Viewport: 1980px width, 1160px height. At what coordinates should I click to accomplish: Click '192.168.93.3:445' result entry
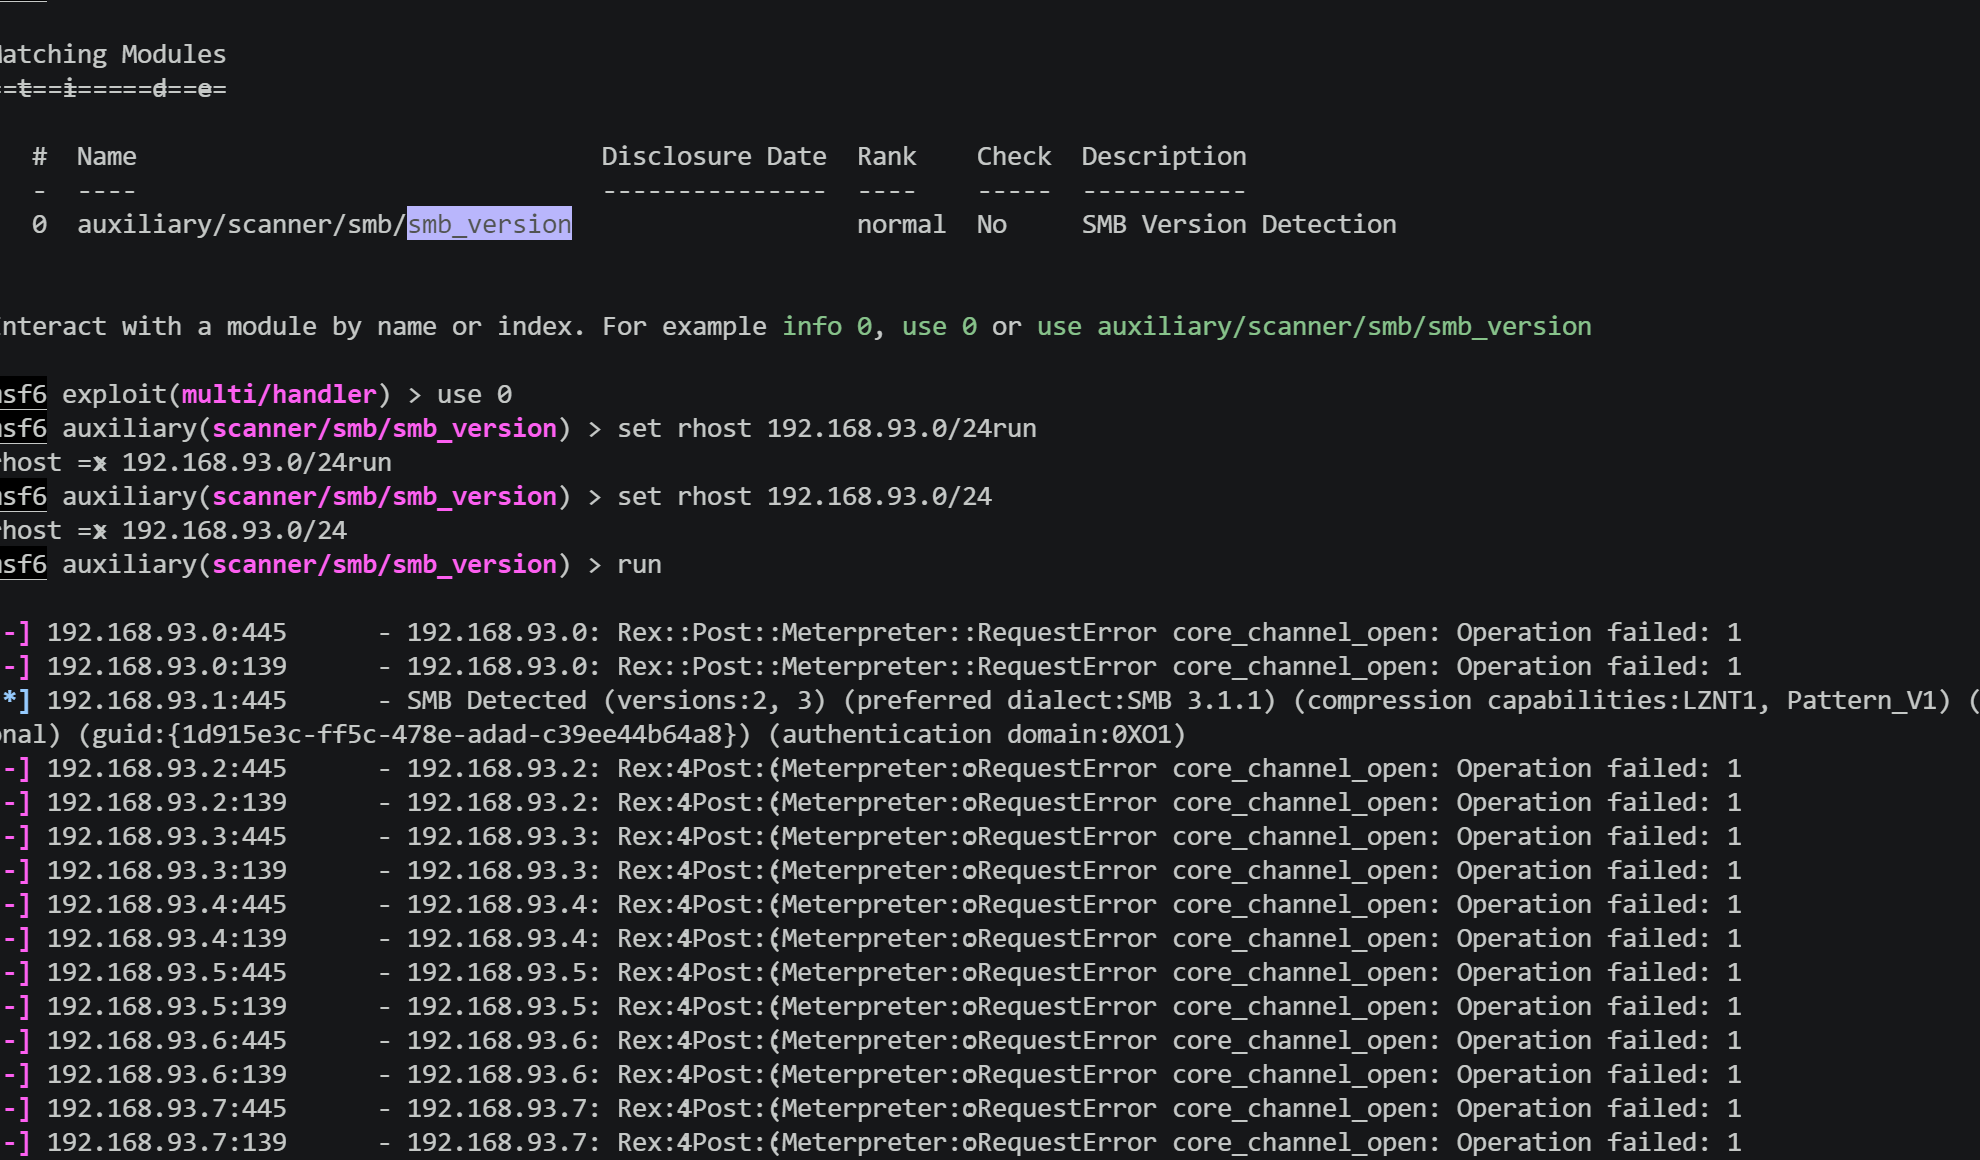(x=167, y=836)
